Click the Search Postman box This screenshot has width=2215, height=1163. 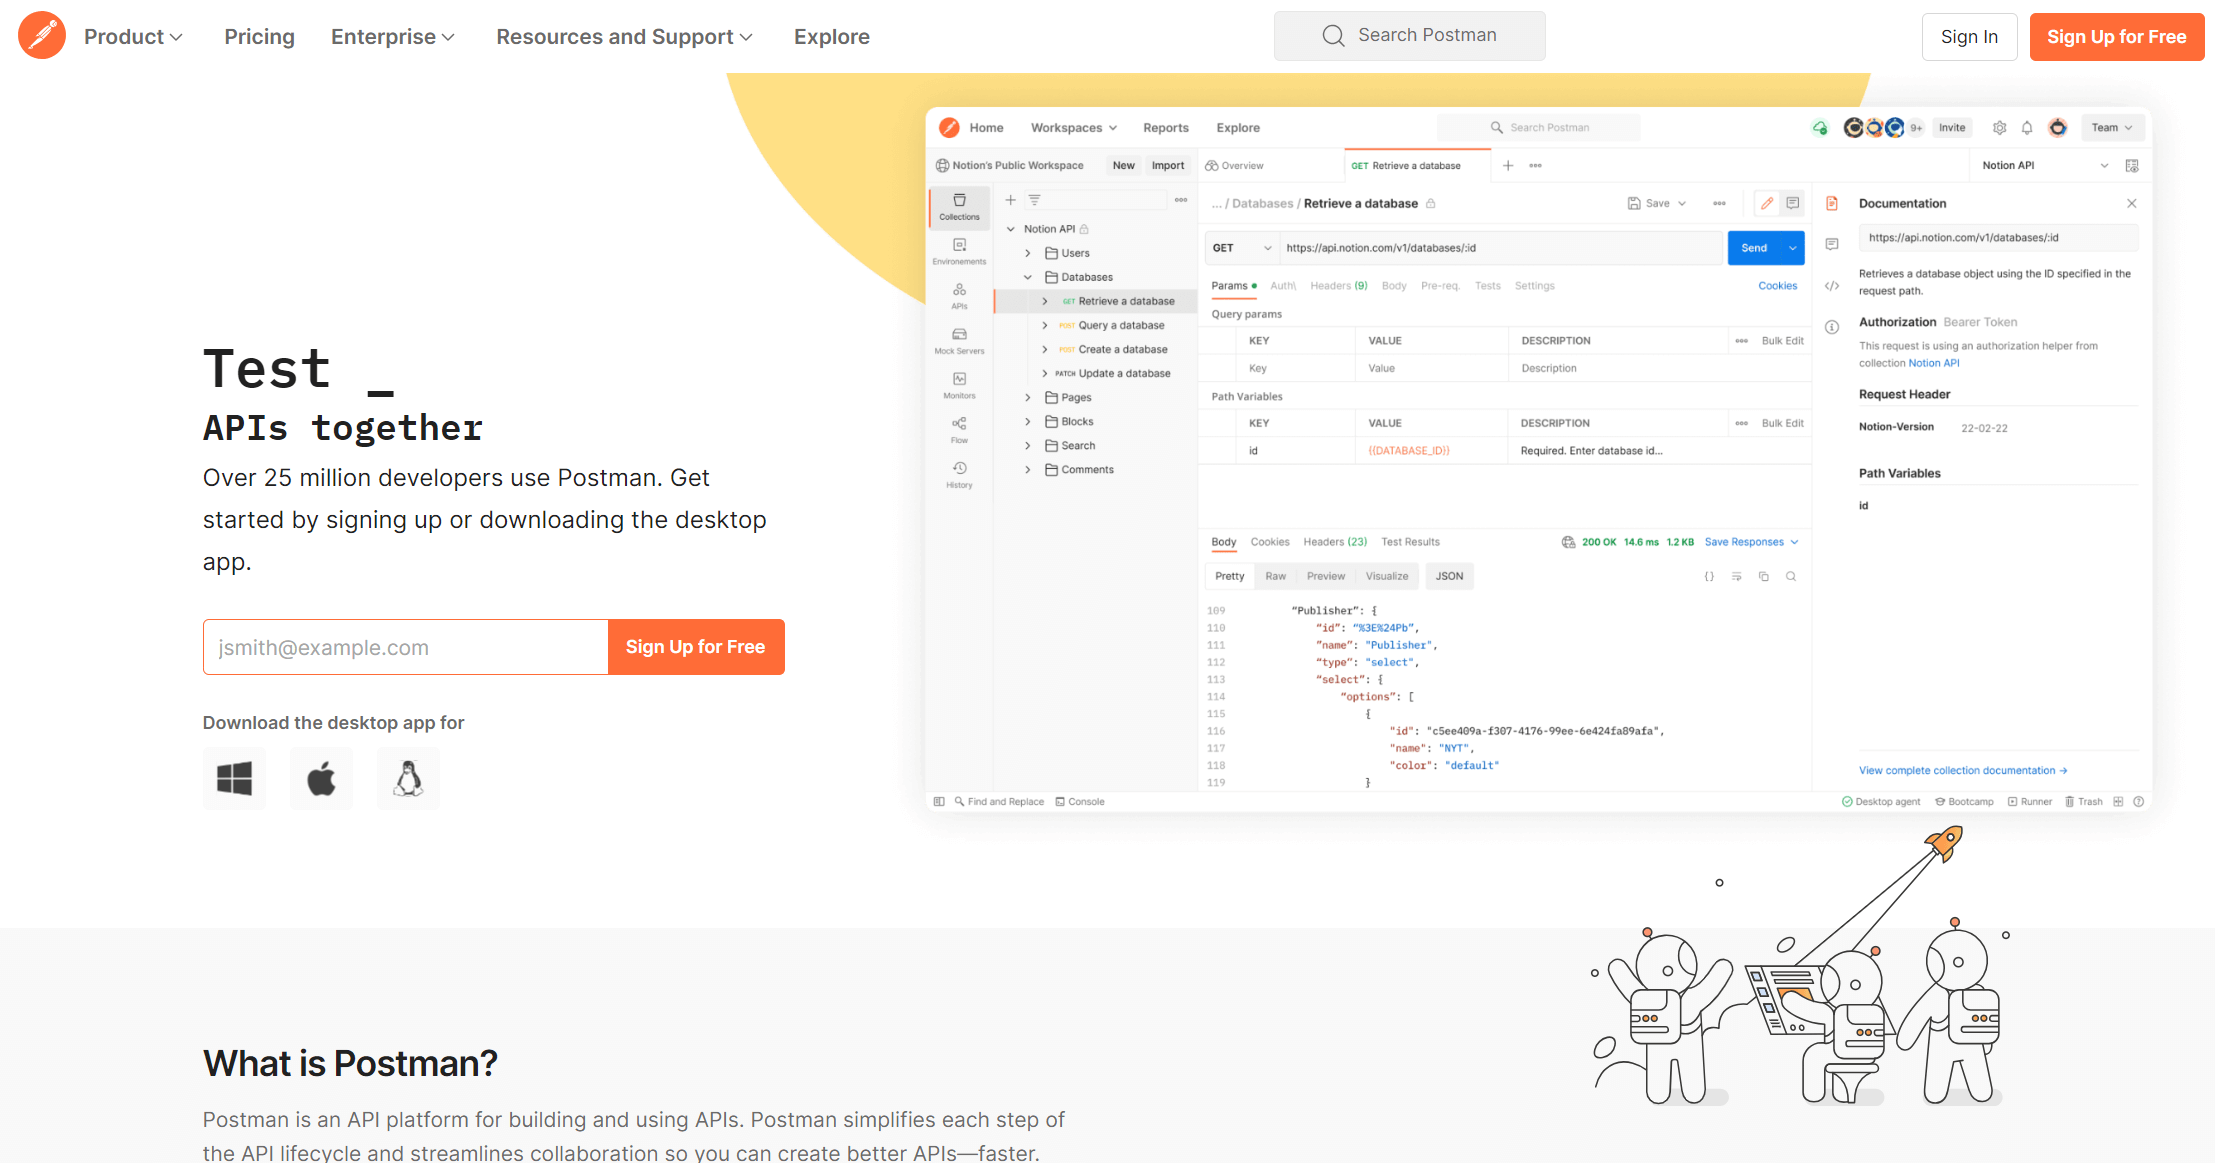[x=1426, y=36]
